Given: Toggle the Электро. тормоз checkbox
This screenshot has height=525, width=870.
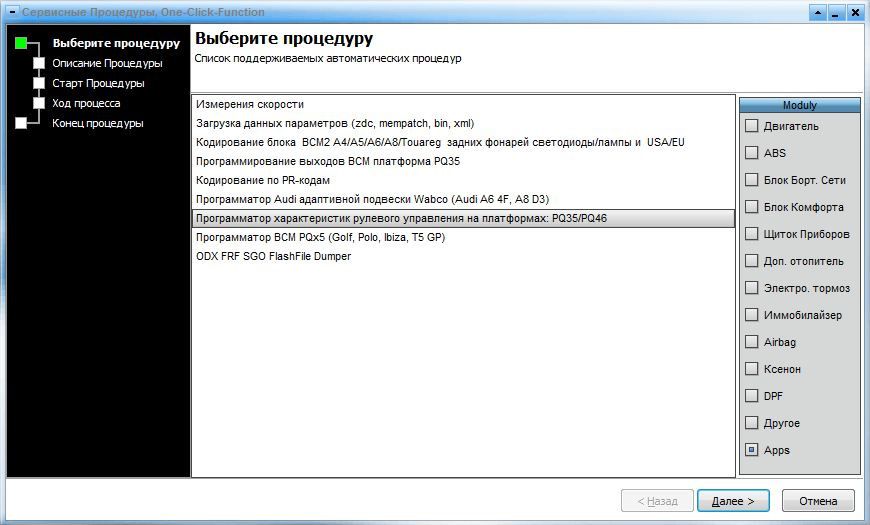Looking at the screenshot, I should pos(751,288).
